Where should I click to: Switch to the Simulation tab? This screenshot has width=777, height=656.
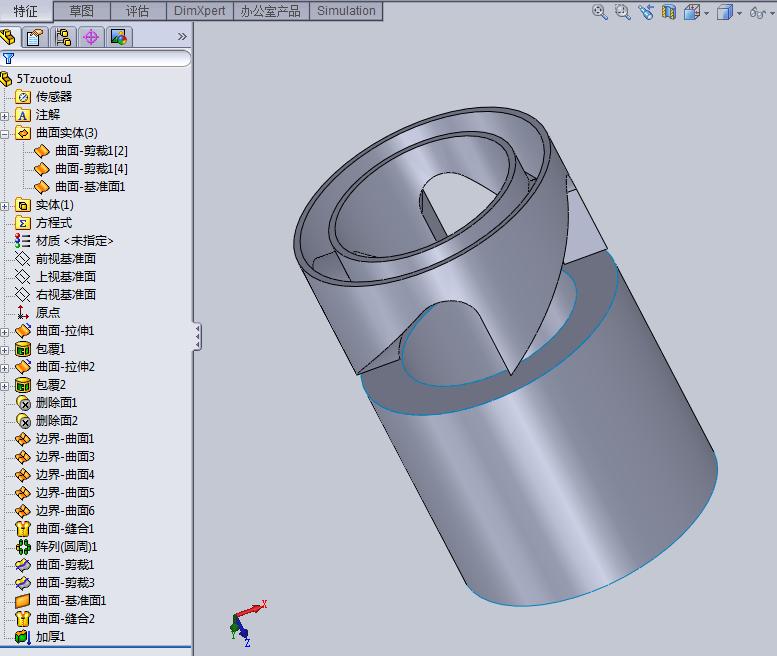coord(346,10)
